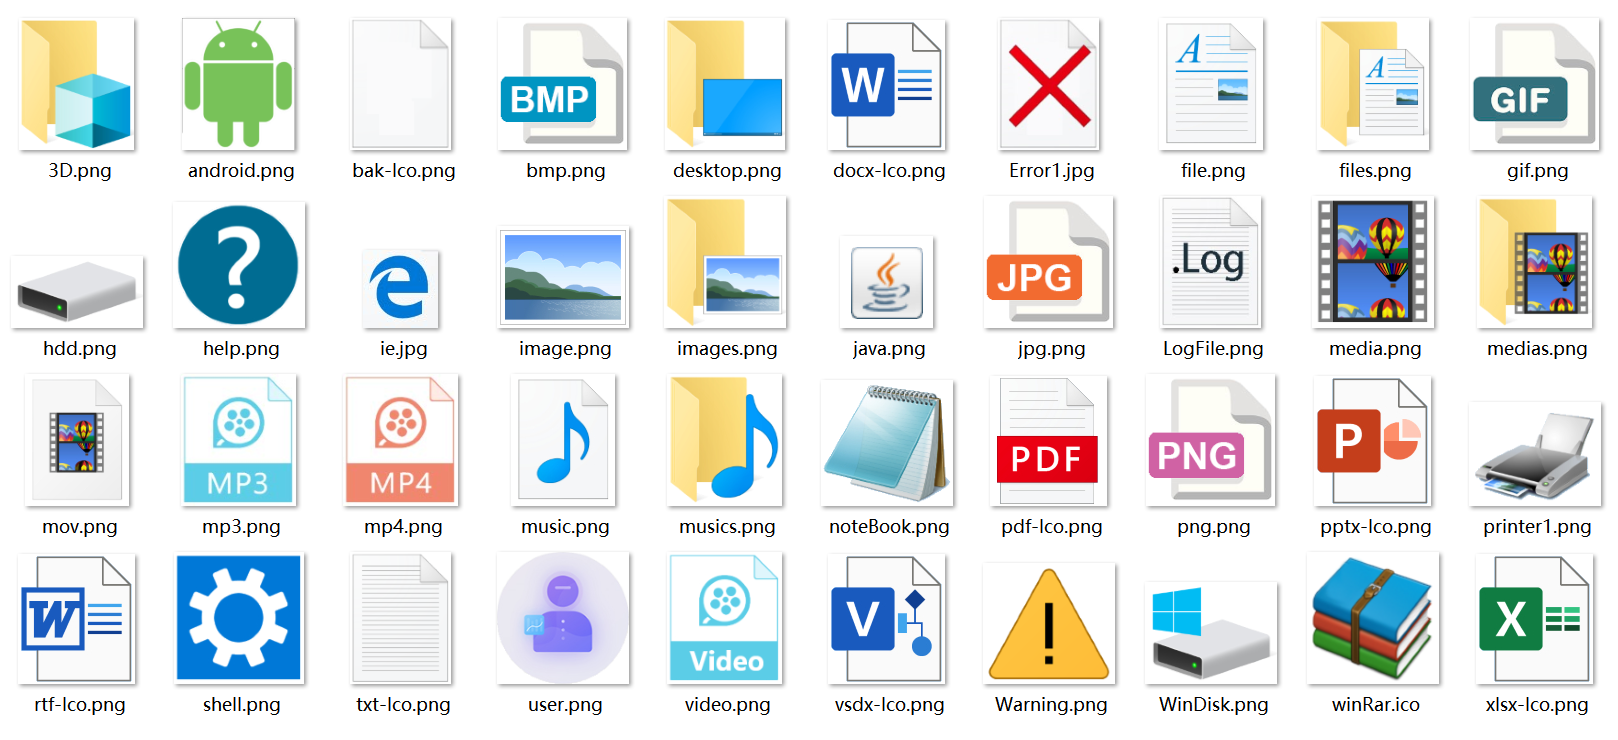
Task: Open the desktop.png folder icon
Action: point(725,84)
